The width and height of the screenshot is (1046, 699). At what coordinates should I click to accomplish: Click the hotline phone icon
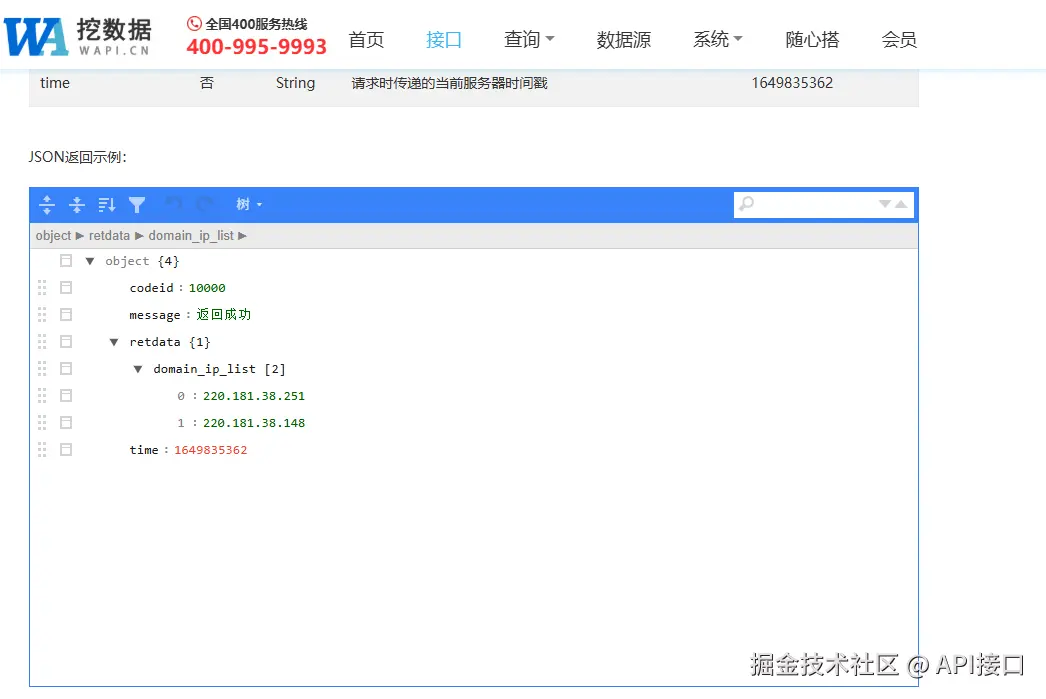click(x=194, y=24)
